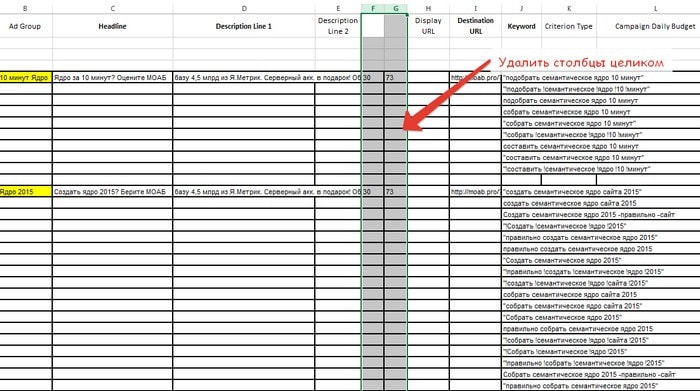Select column D header letter
Viewport: 700px width, 391px height.
point(244,8)
